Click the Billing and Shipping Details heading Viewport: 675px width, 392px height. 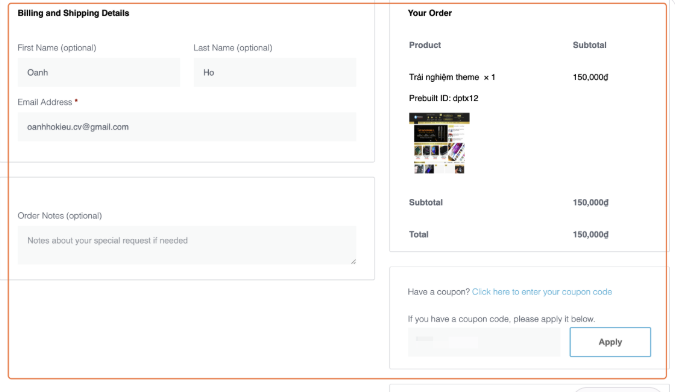tap(73, 13)
